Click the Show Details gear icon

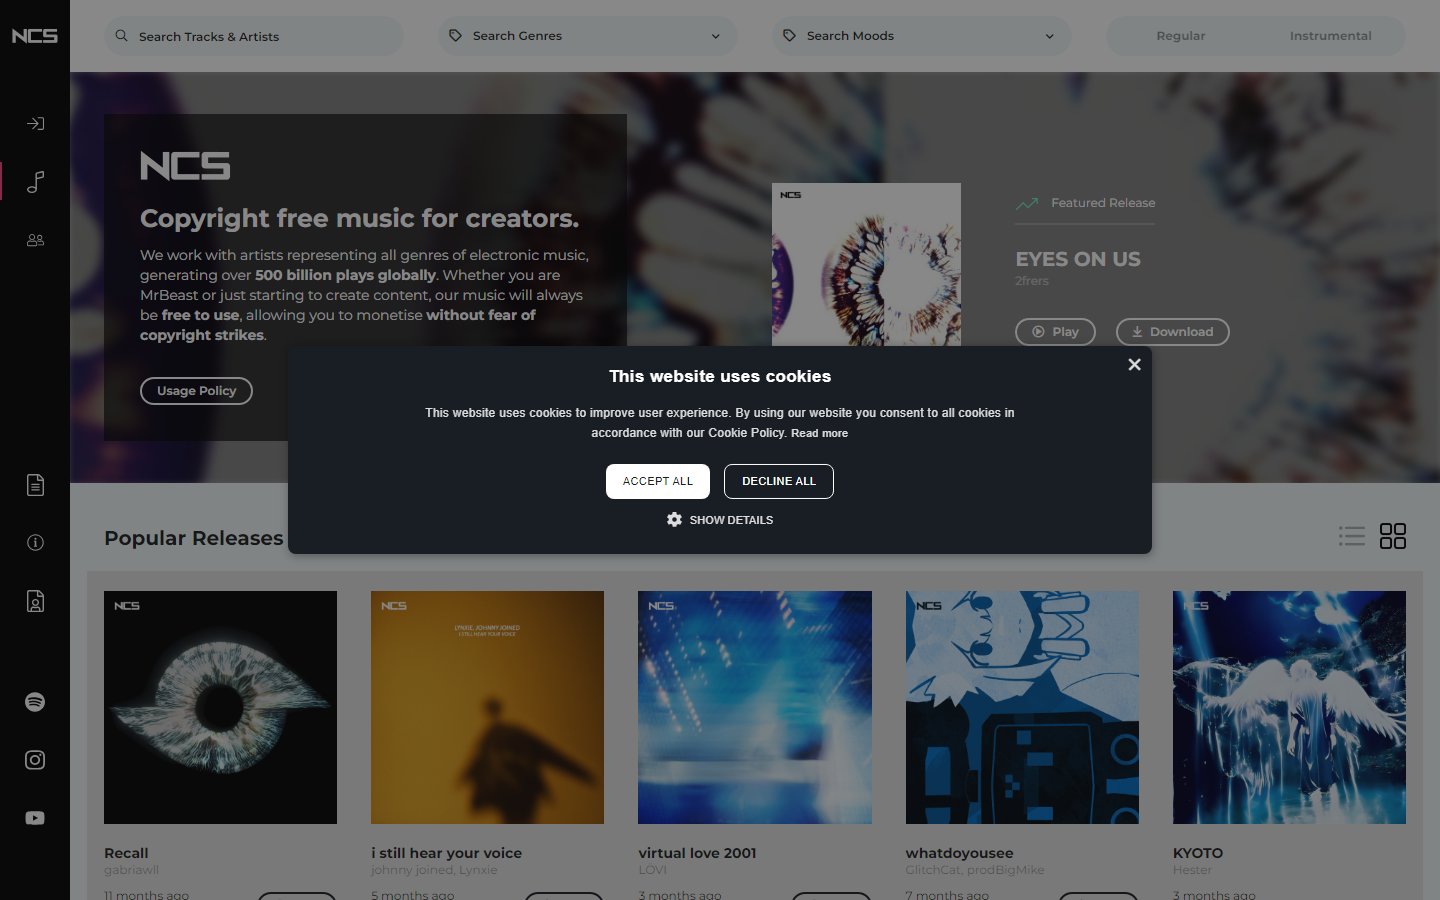pyautogui.click(x=675, y=520)
